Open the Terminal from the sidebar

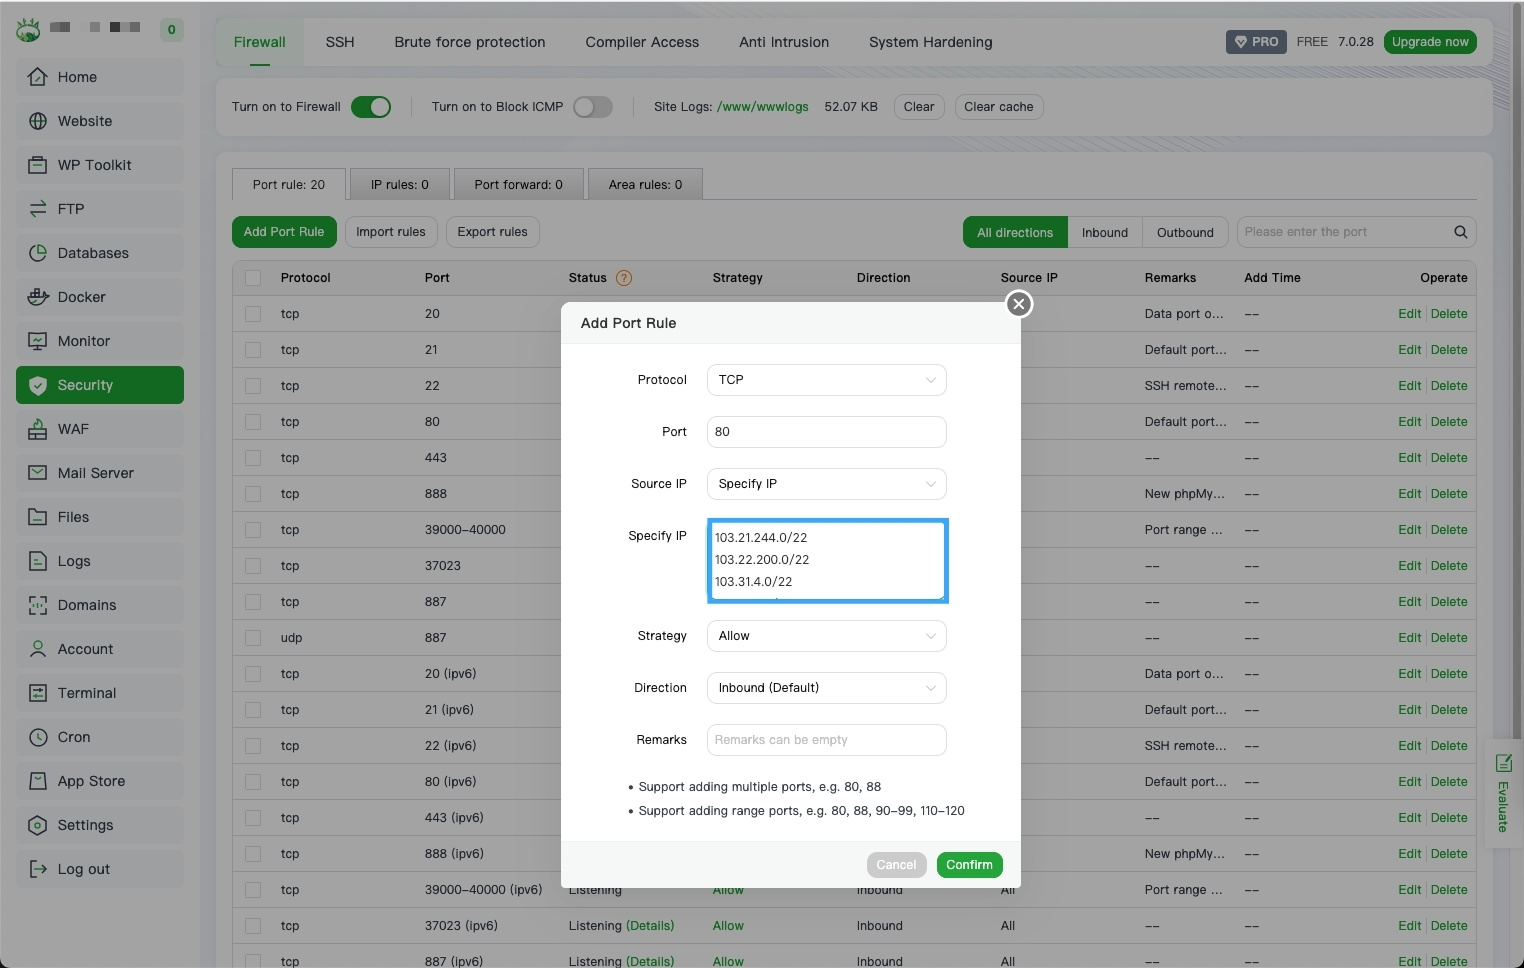pyautogui.click(x=86, y=692)
